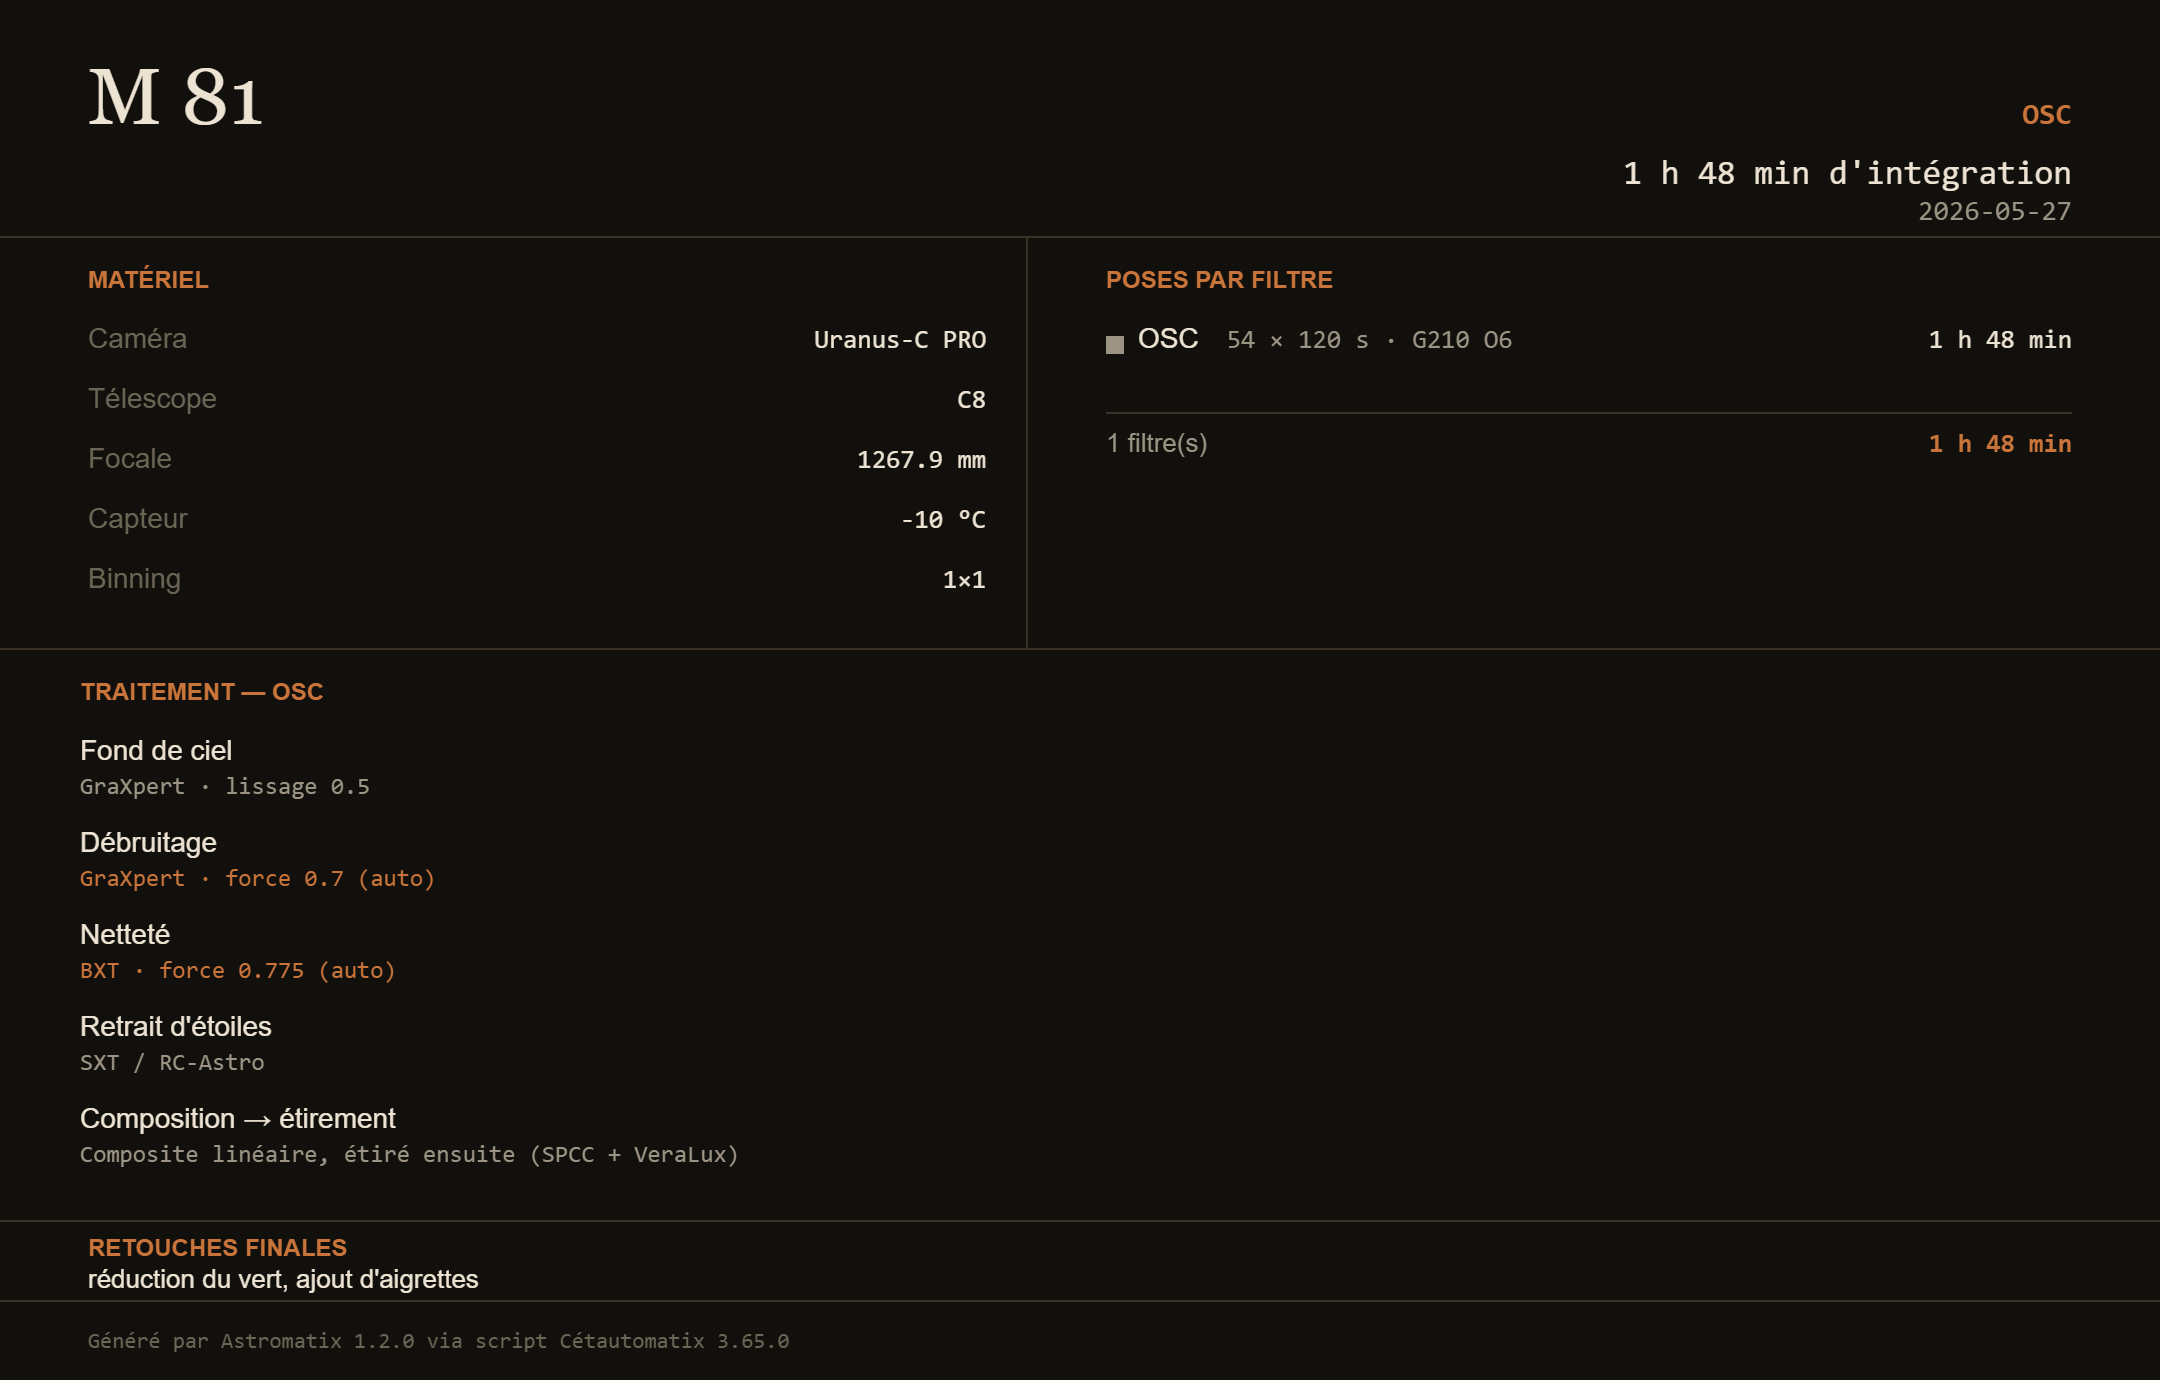Click the BXT force 0.775 (auto) link
This screenshot has height=1380, width=2160.
click(x=238, y=971)
